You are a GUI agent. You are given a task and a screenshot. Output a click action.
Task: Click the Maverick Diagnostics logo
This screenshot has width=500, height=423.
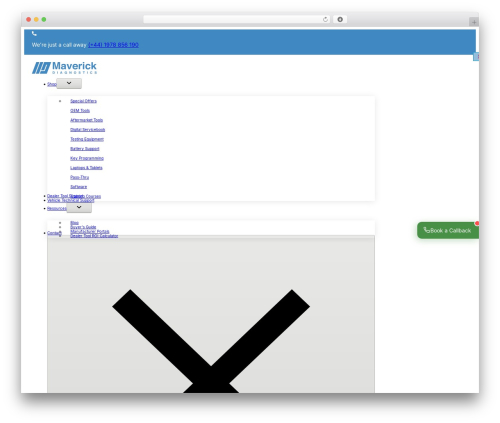[x=64, y=68]
